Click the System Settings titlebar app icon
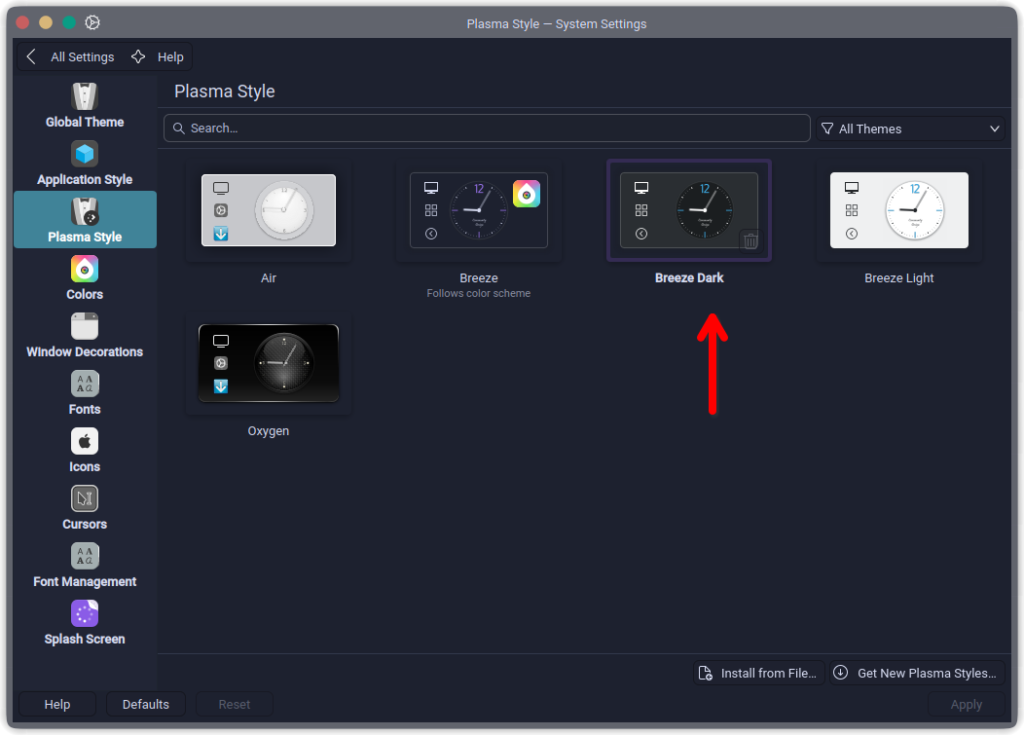The image size is (1024, 735). point(93,23)
